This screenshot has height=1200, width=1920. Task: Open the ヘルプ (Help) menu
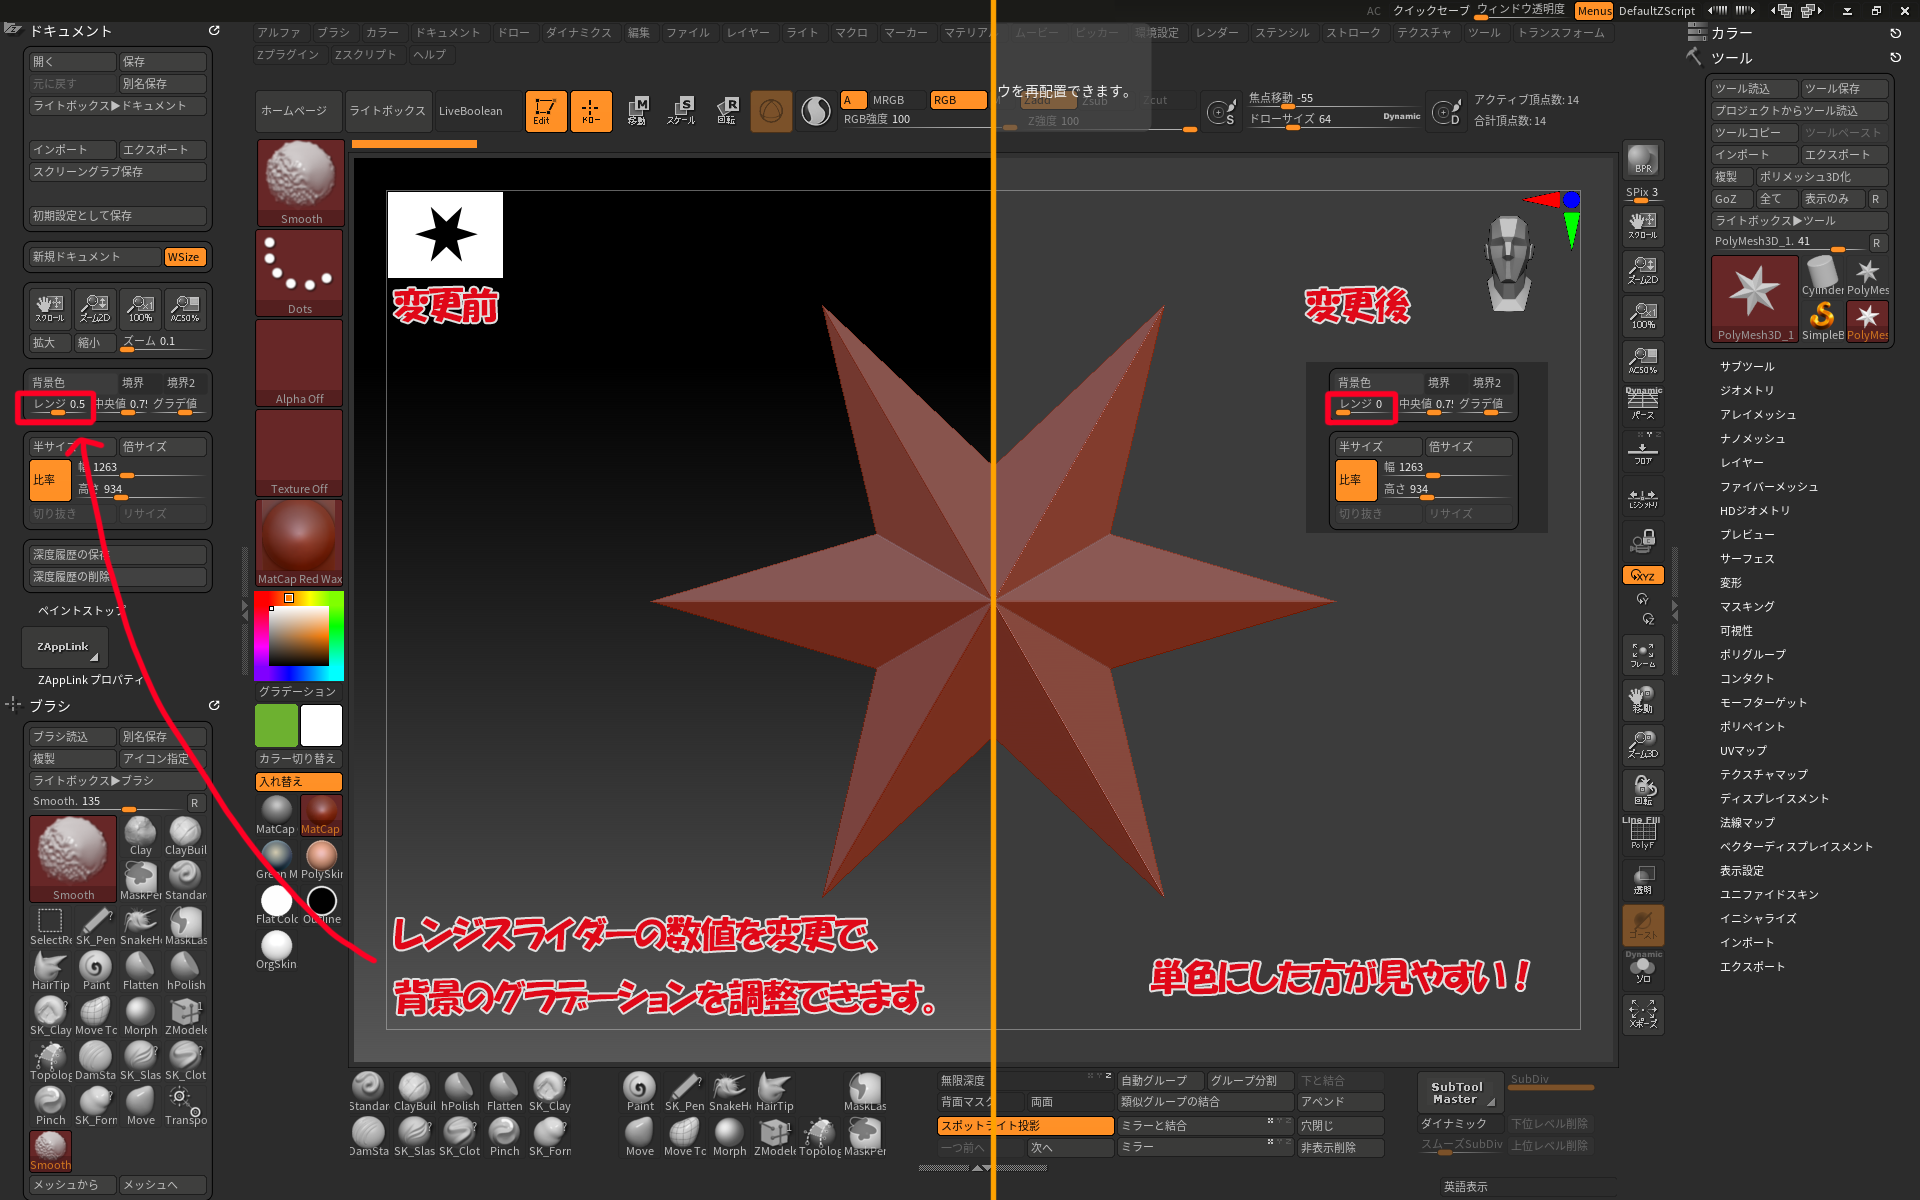click(429, 55)
